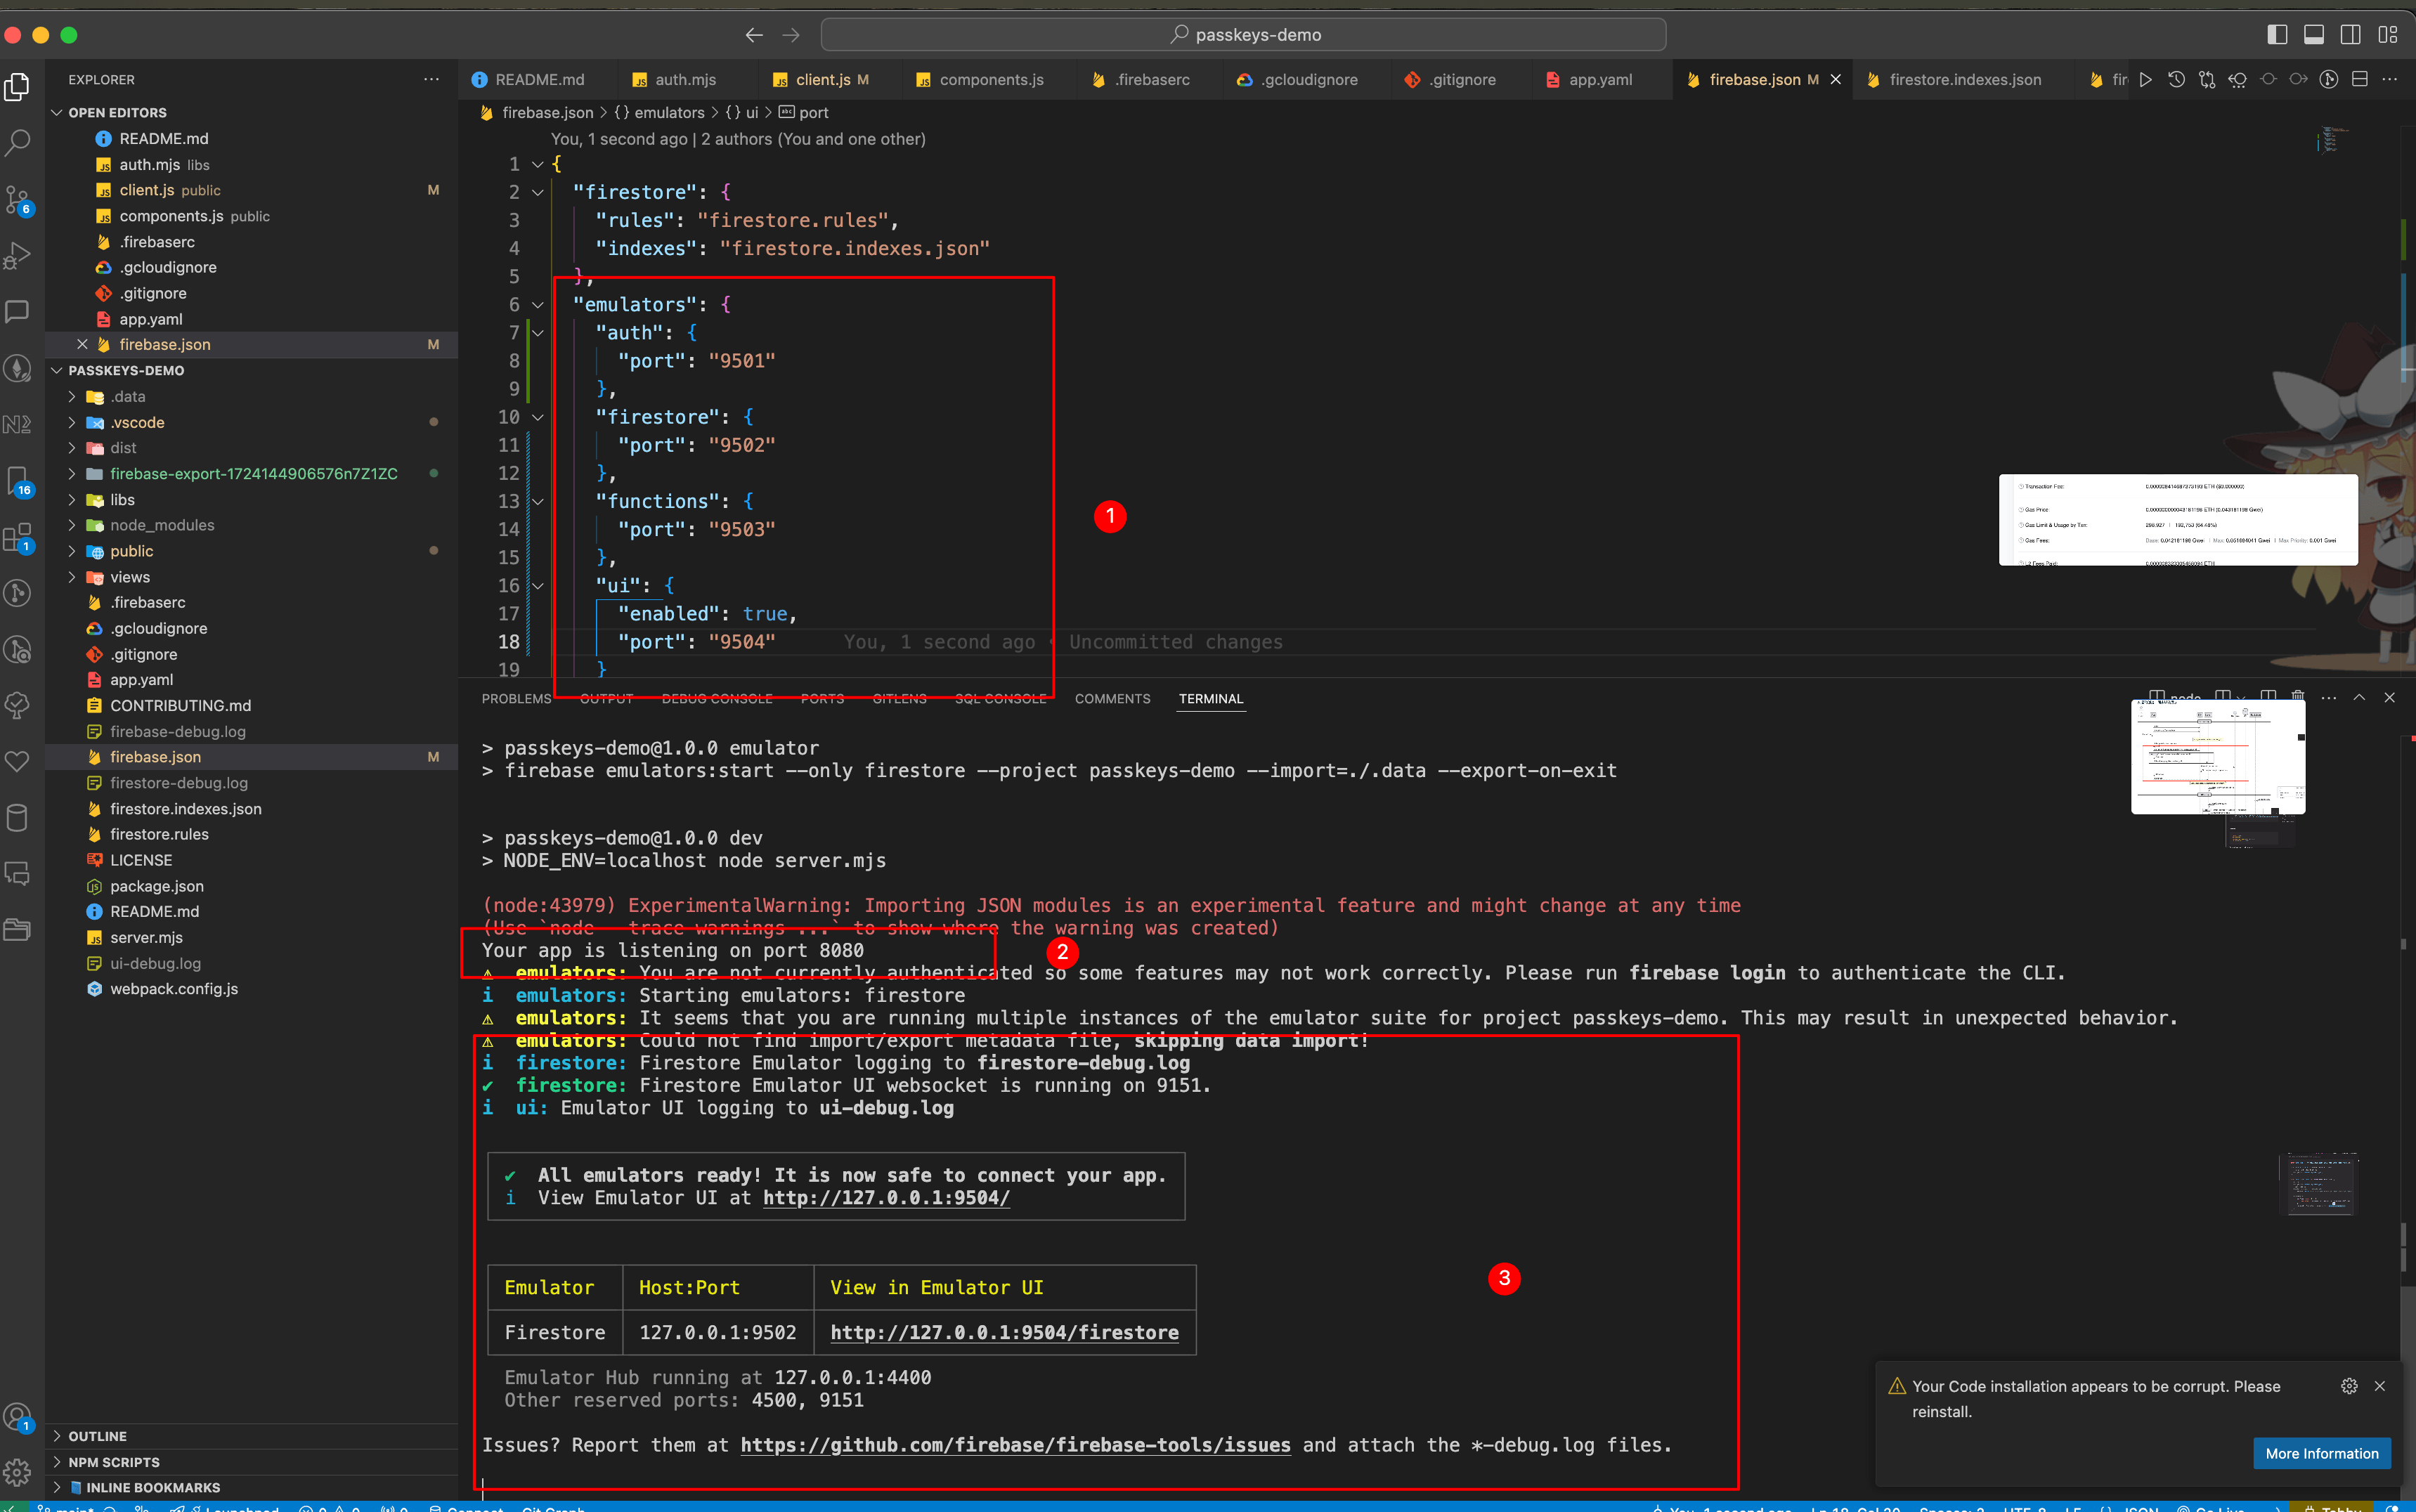Open the Run and Debug view
2416x1512 pixels.
coord(18,256)
